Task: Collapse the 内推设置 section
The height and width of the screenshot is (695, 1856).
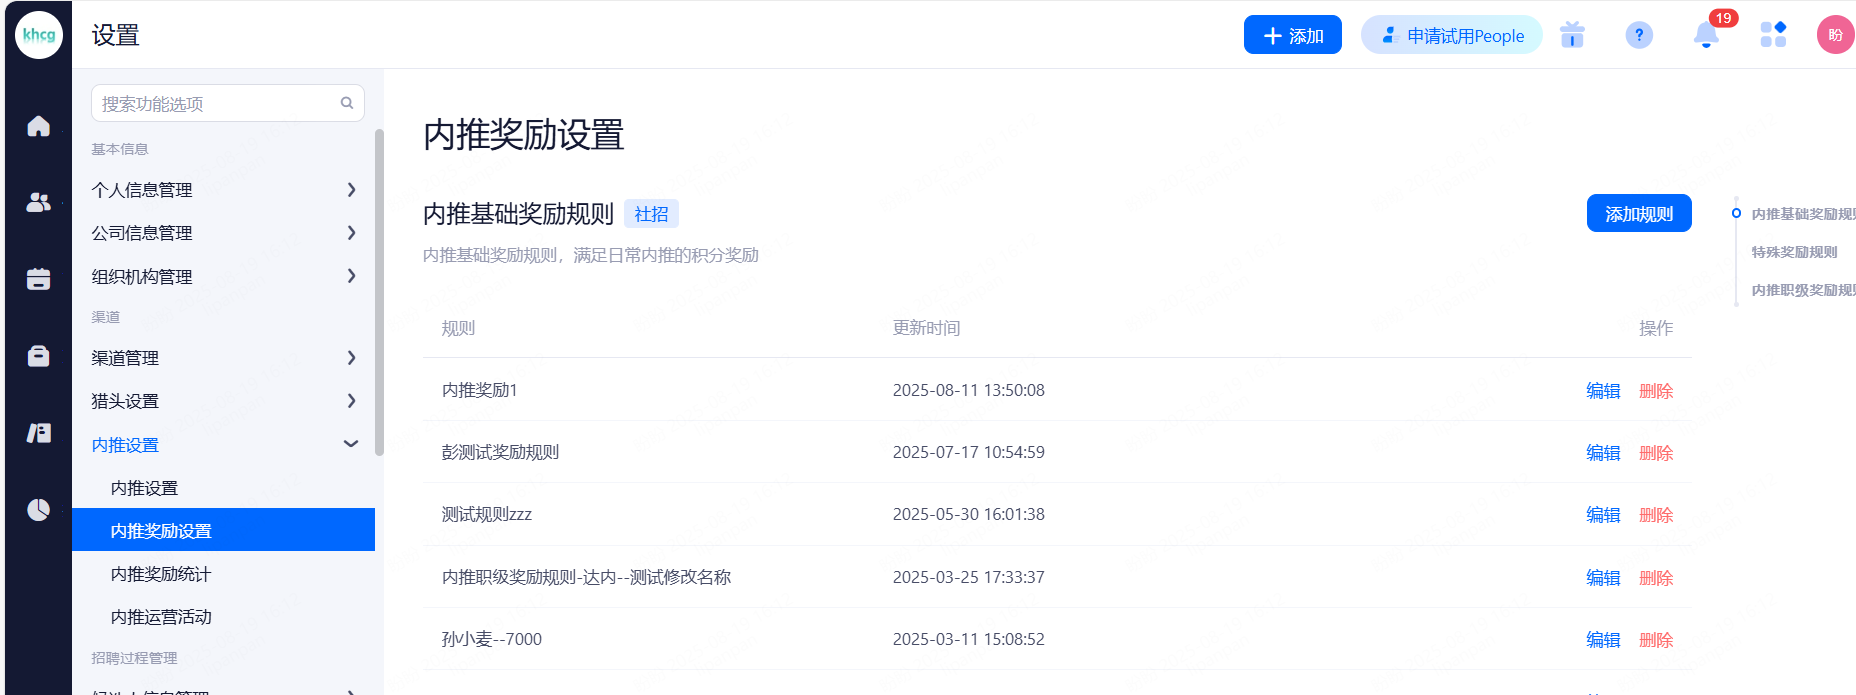Action: coord(223,445)
